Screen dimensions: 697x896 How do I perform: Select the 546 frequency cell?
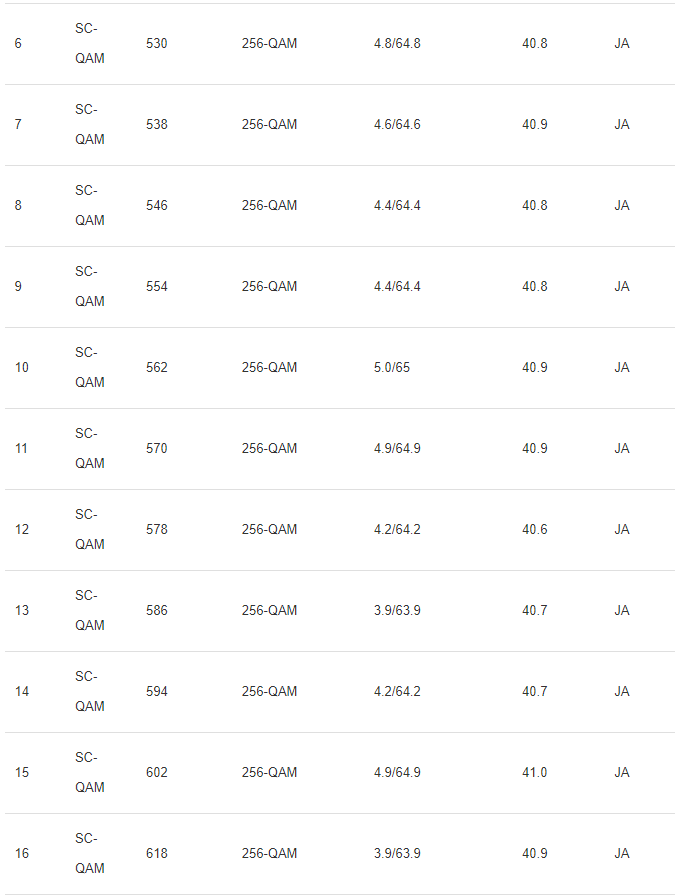(x=157, y=206)
